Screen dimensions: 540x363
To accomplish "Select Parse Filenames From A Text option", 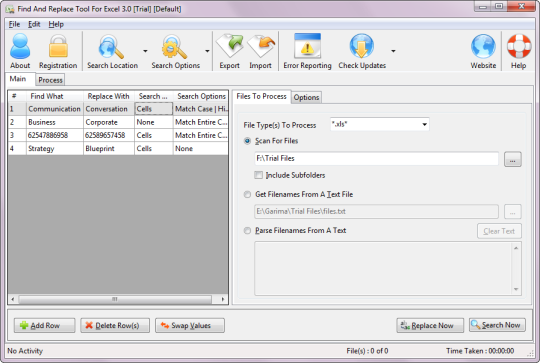I will (x=247, y=231).
